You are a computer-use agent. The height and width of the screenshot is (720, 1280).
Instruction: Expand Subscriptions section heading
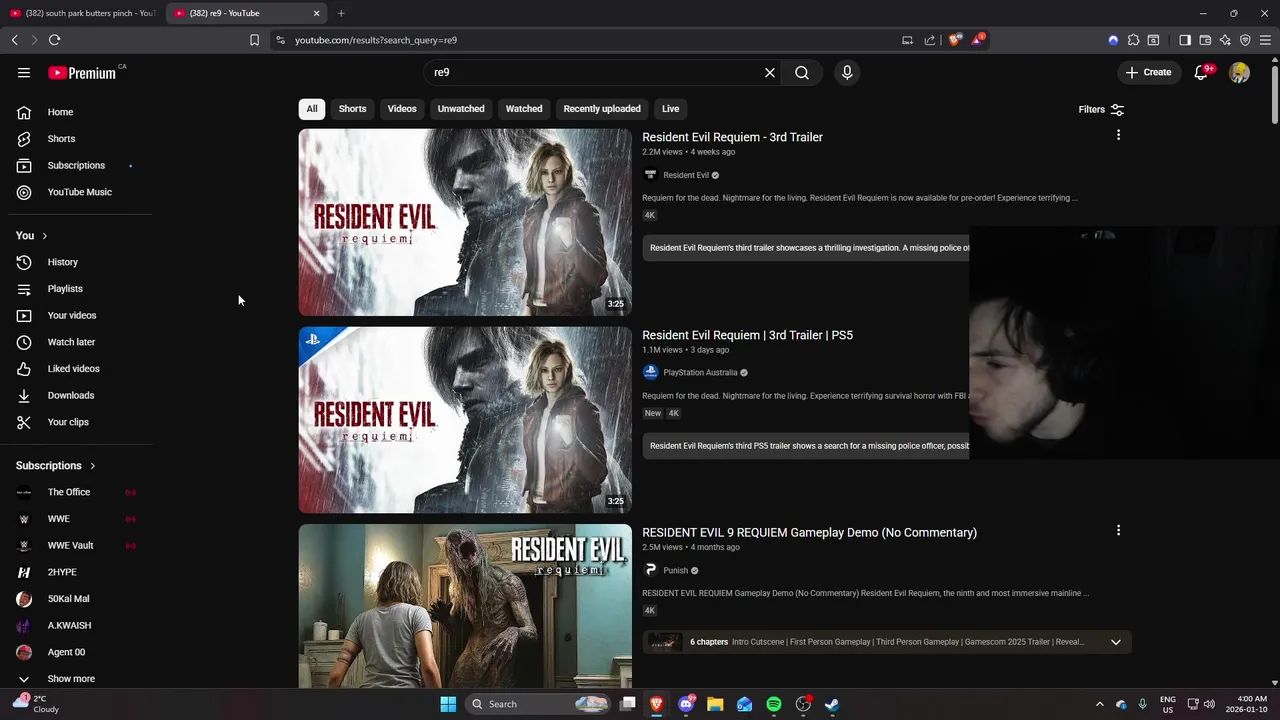click(56, 466)
